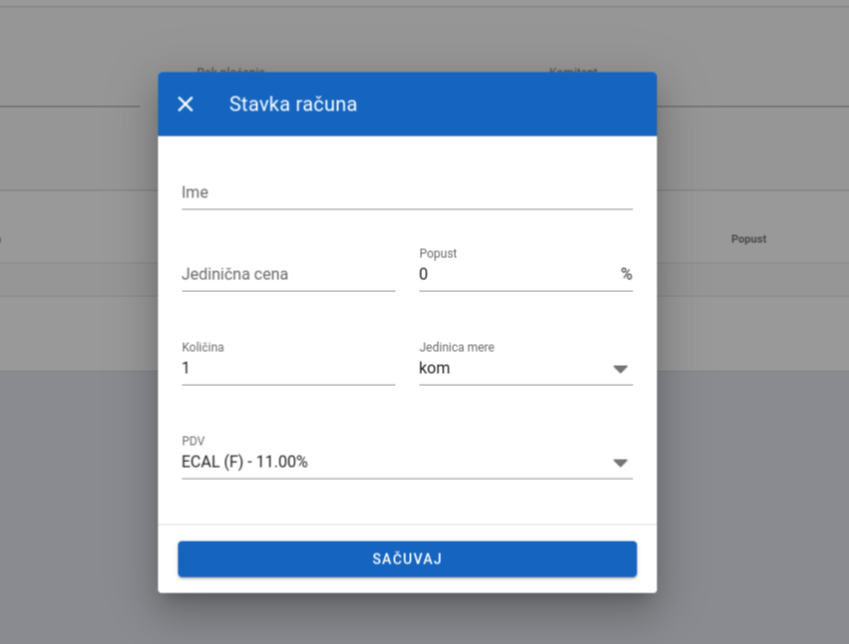This screenshot has height=644, width=849.
Task: Click the percent sign in Popust
Action: [x=626, y=274]
